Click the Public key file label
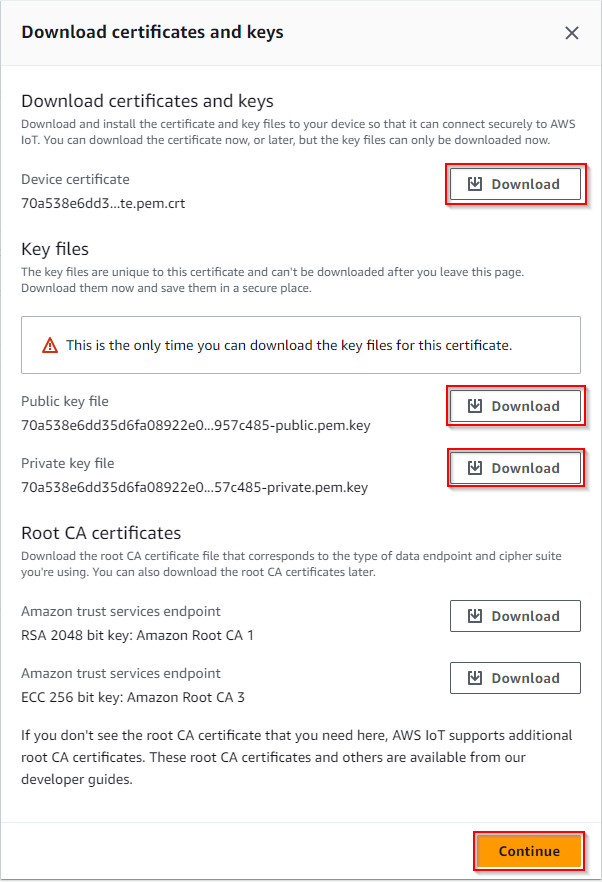Screen dimensions: 602x882 [x=65, y=401]
